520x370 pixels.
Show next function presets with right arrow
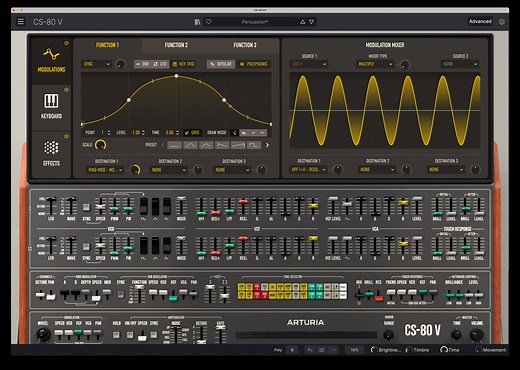click(x=267, y=145)
